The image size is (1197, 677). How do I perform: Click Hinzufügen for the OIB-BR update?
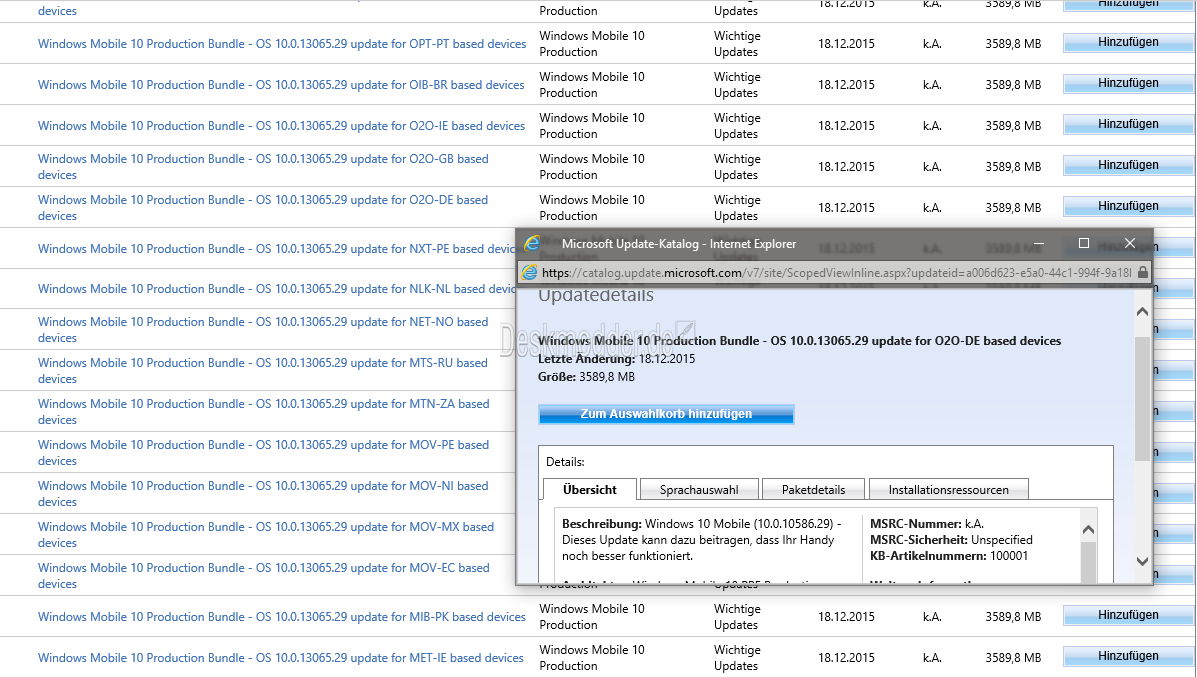[1128, 83]
